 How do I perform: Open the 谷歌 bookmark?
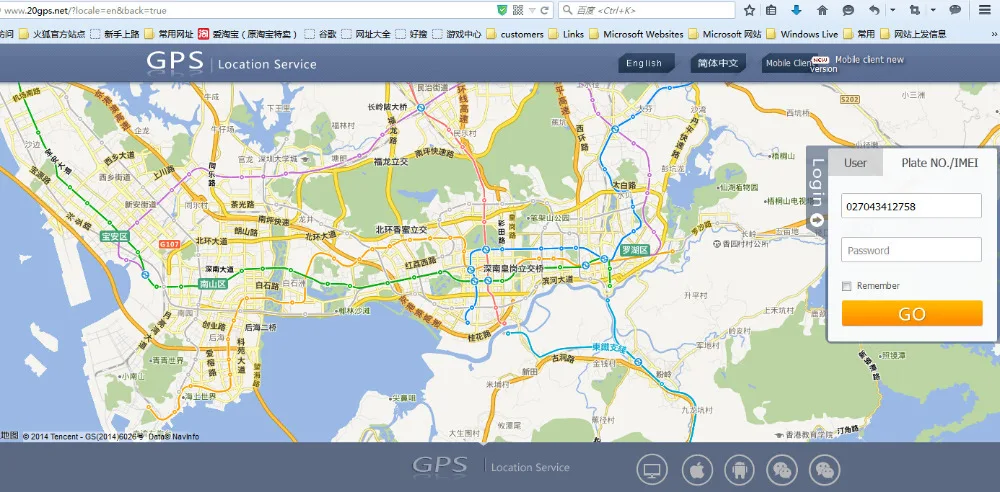320,34
